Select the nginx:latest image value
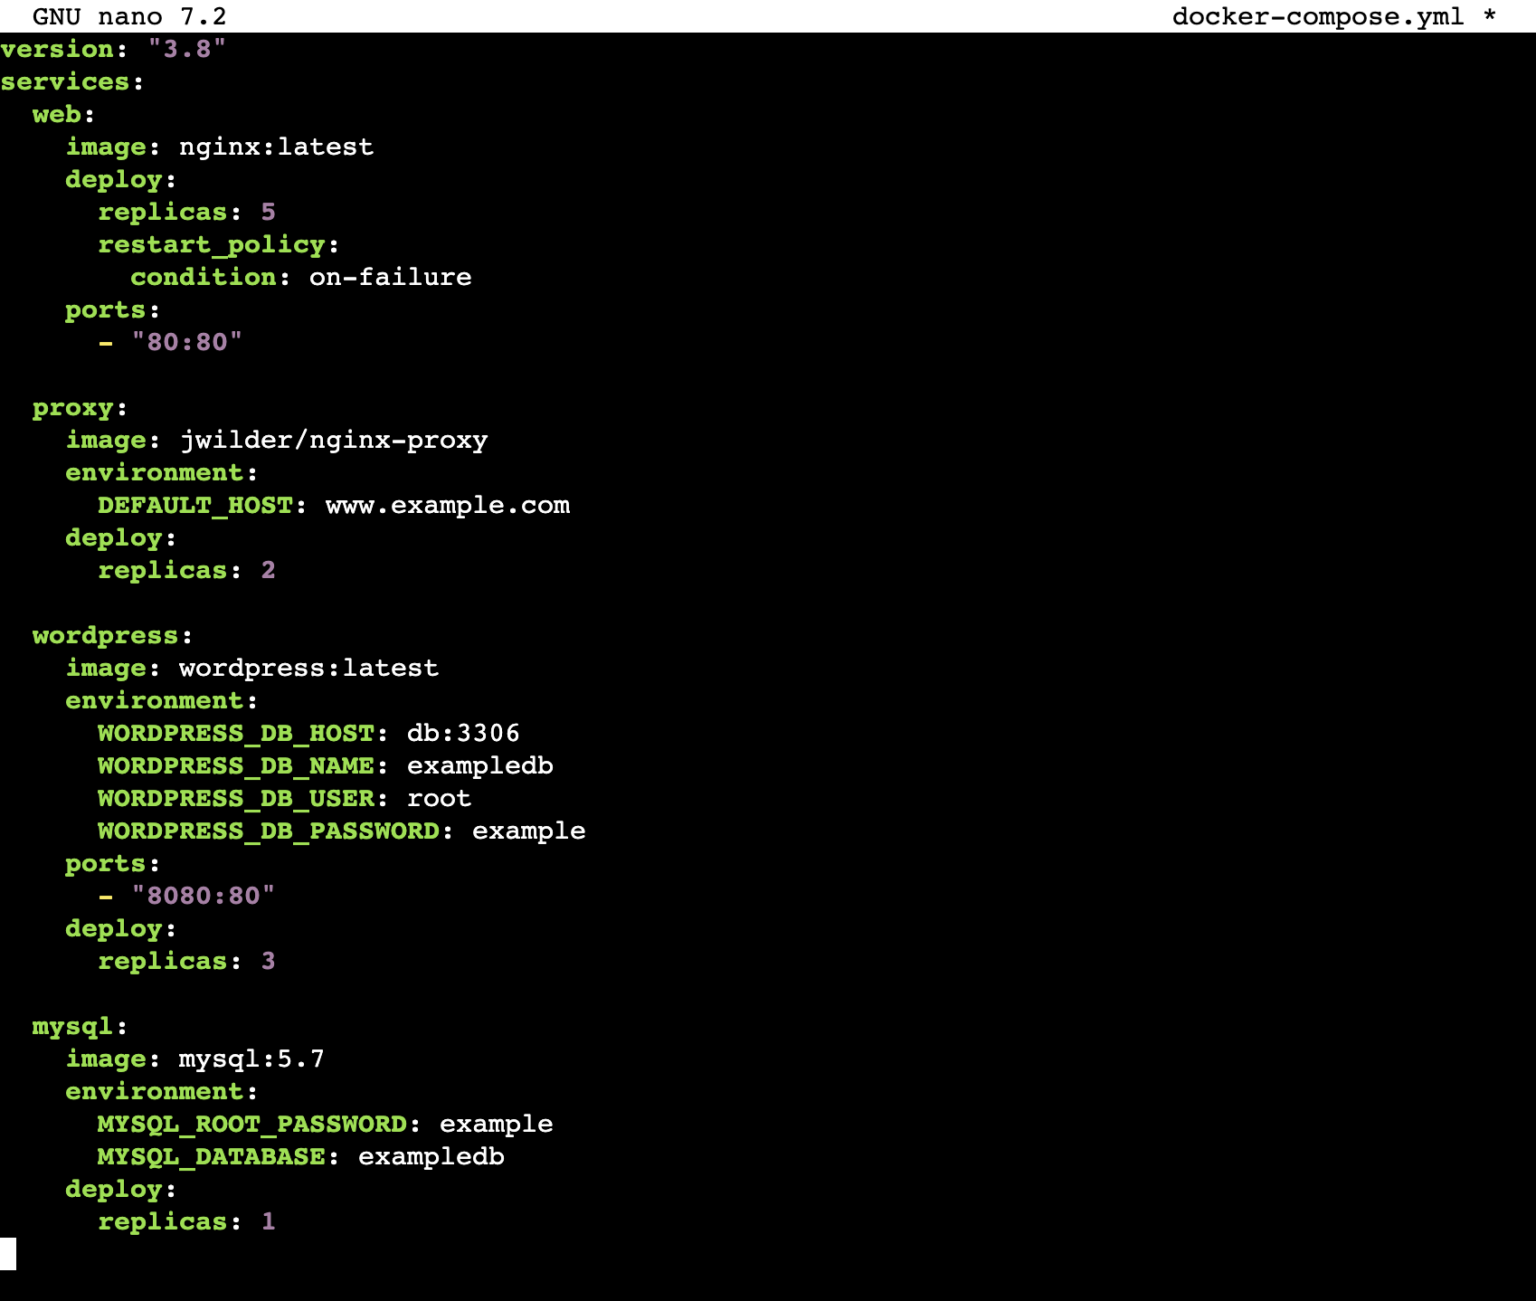 tap(274, 146)
